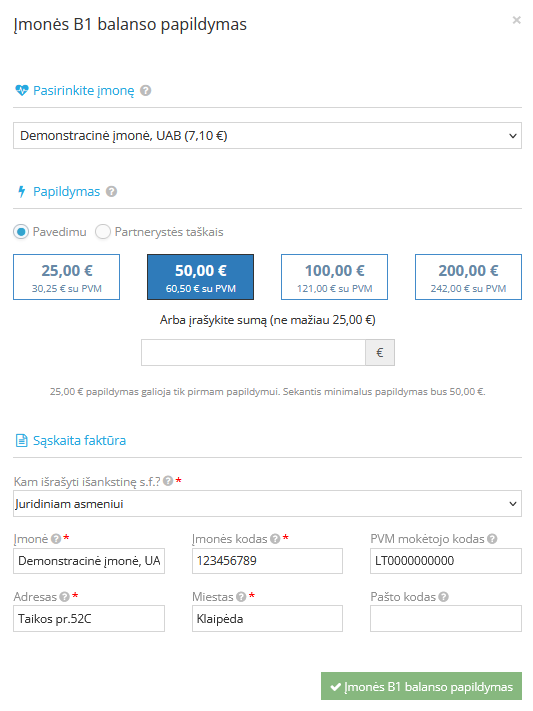Image resolution: width=533 pixels, height=711 pixels.
Task: Click help icon beside PVM mokėtojo kodas
Action: click(492, 539)
